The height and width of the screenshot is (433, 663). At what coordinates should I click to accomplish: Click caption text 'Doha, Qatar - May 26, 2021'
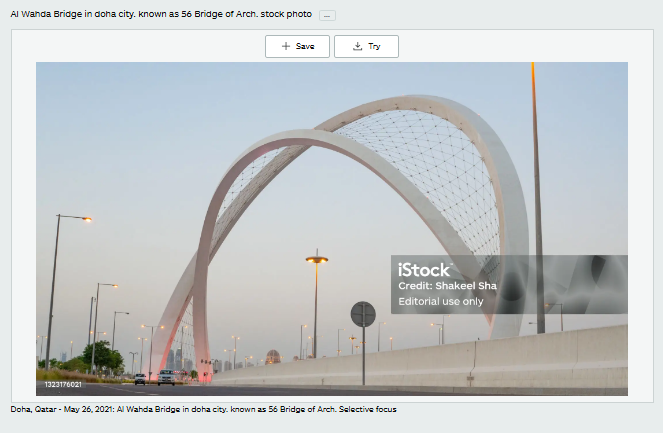(x=62, y=409)
